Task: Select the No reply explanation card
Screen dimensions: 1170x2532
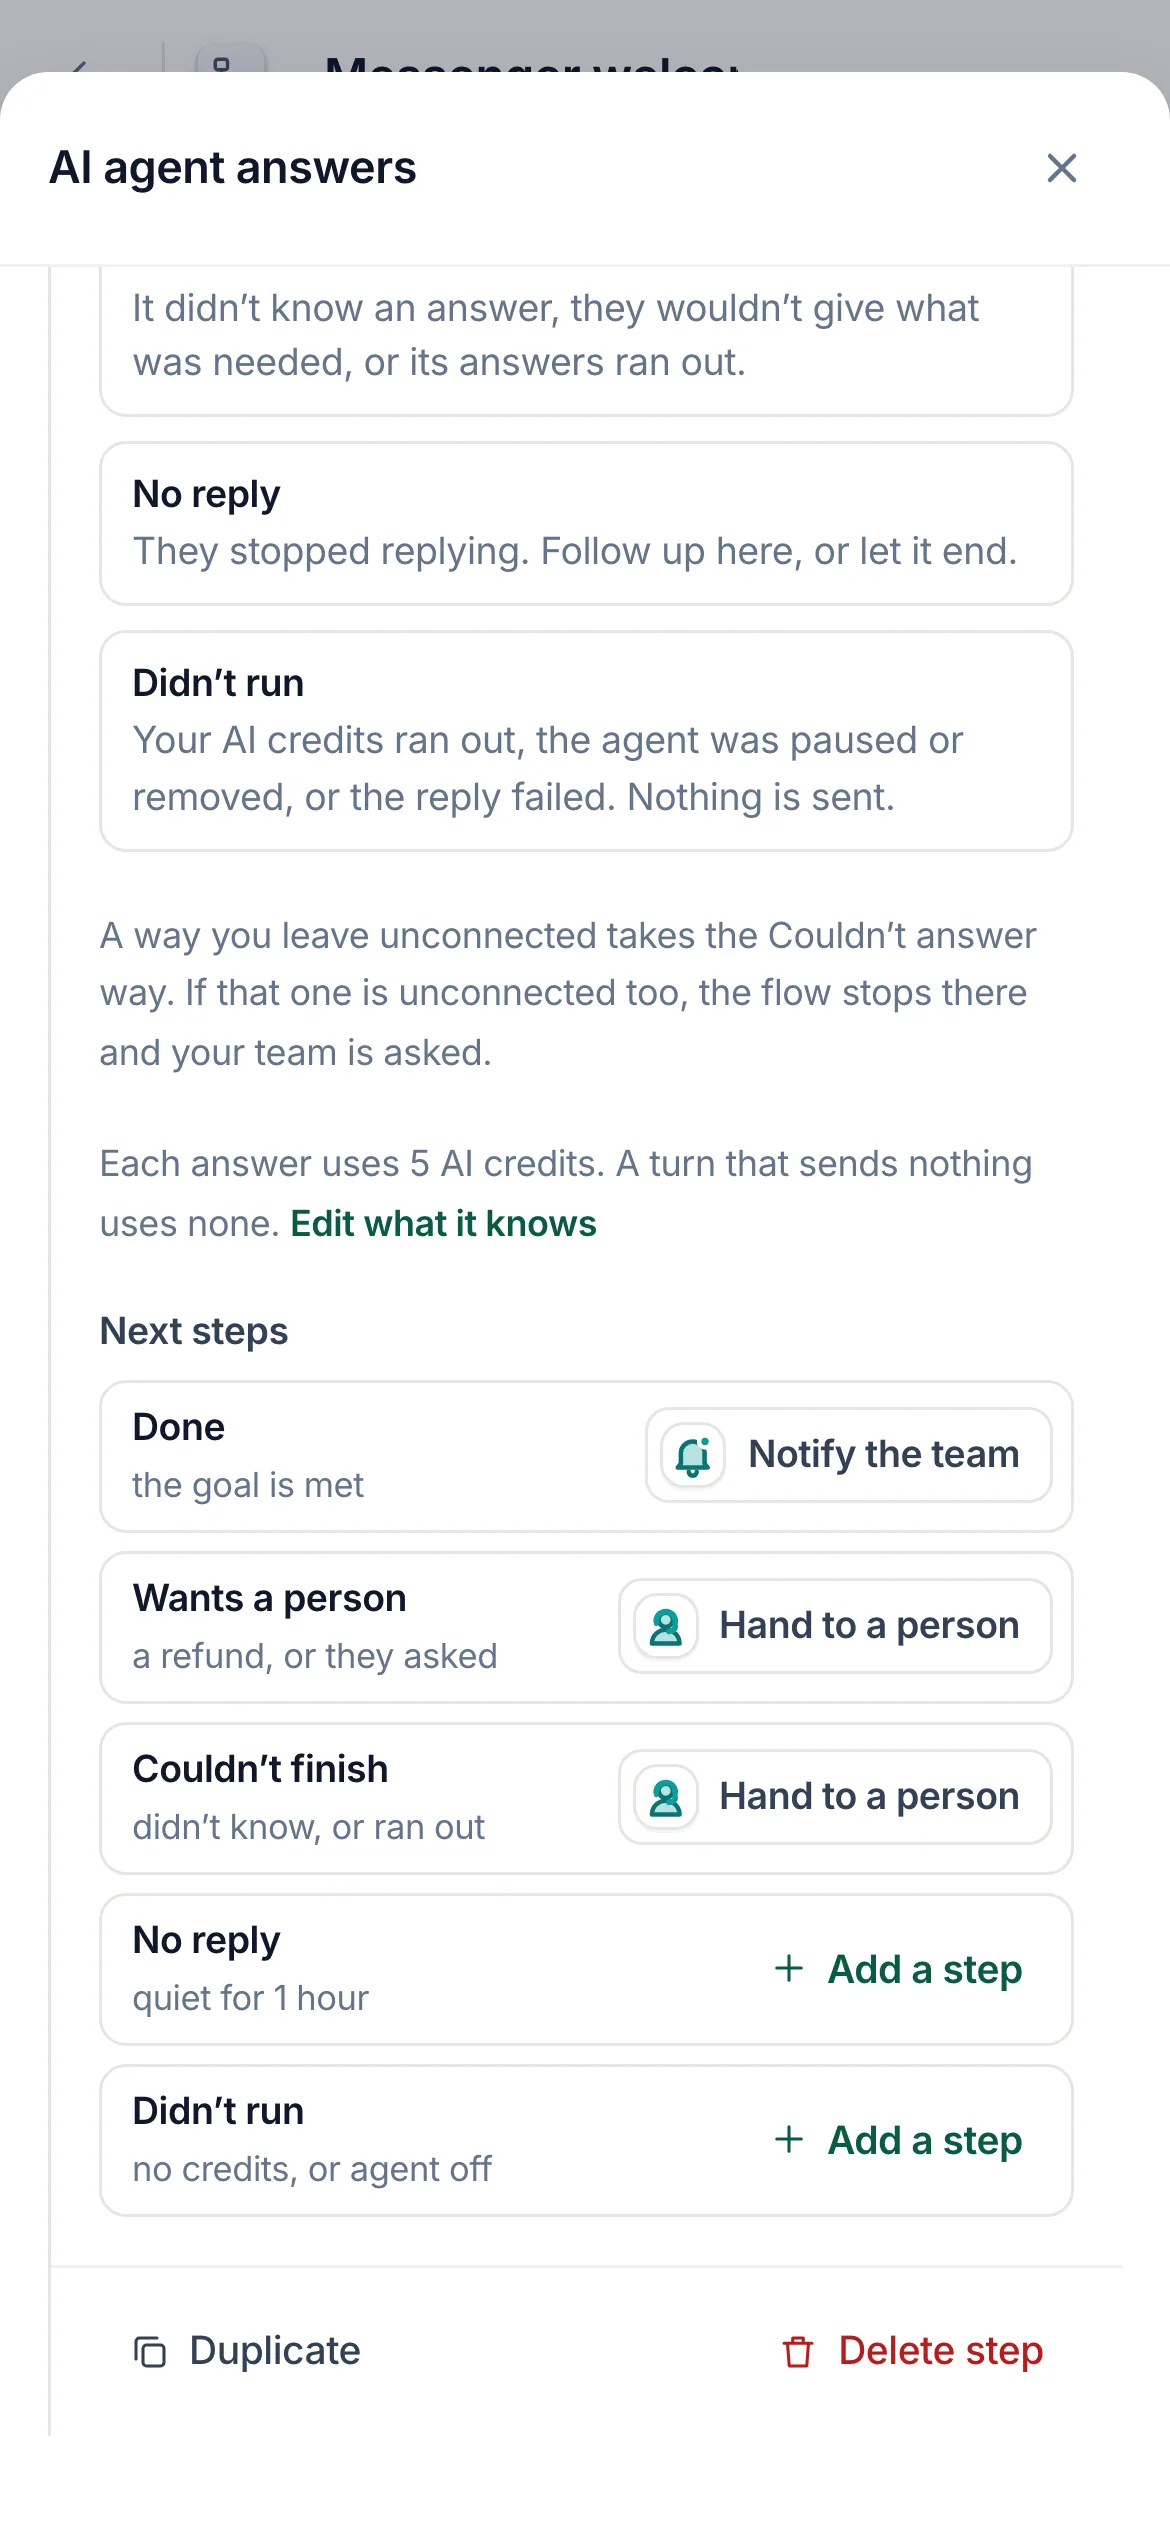Action: coord(586,524)
